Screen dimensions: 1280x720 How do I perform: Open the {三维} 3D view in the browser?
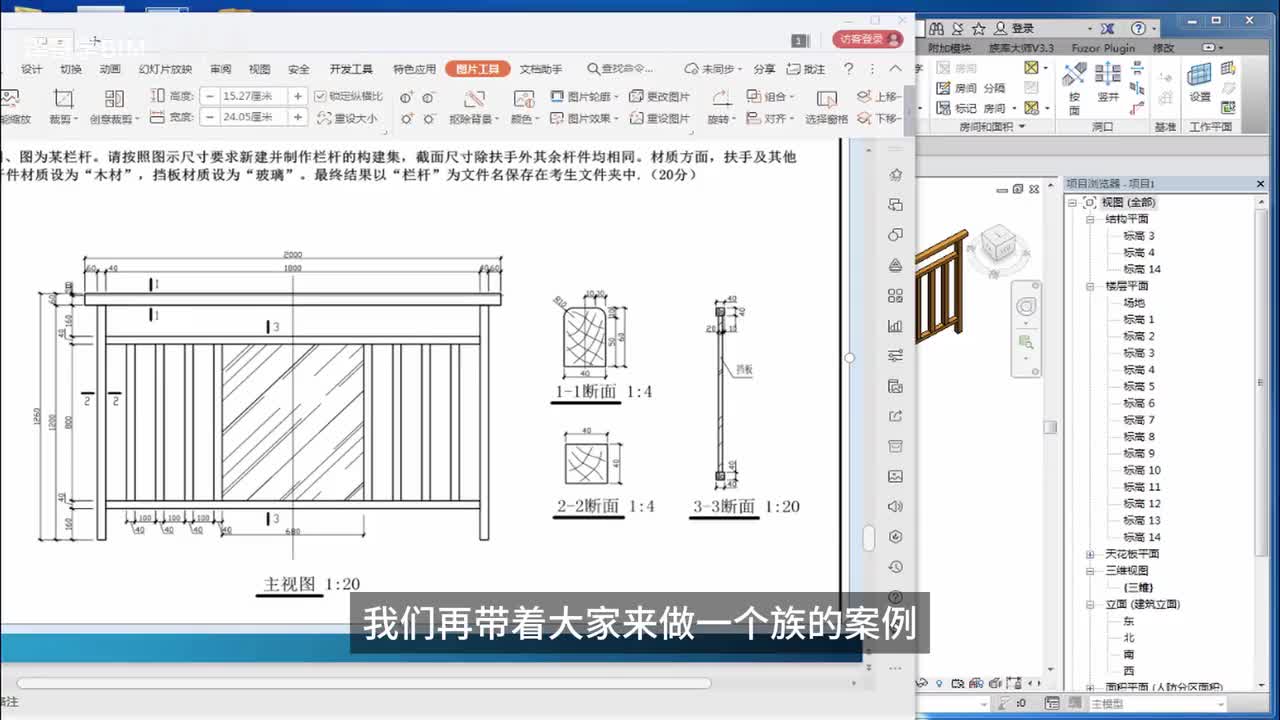pos(1136,588)
